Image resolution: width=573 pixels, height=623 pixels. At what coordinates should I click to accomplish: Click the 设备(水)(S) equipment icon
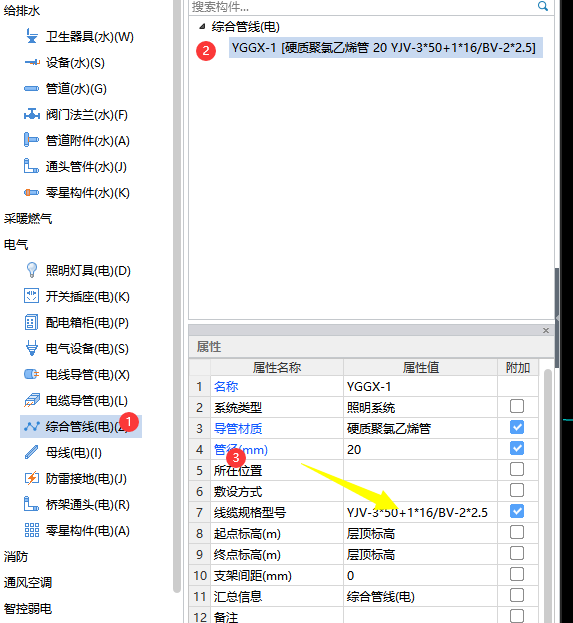(32, 62)
